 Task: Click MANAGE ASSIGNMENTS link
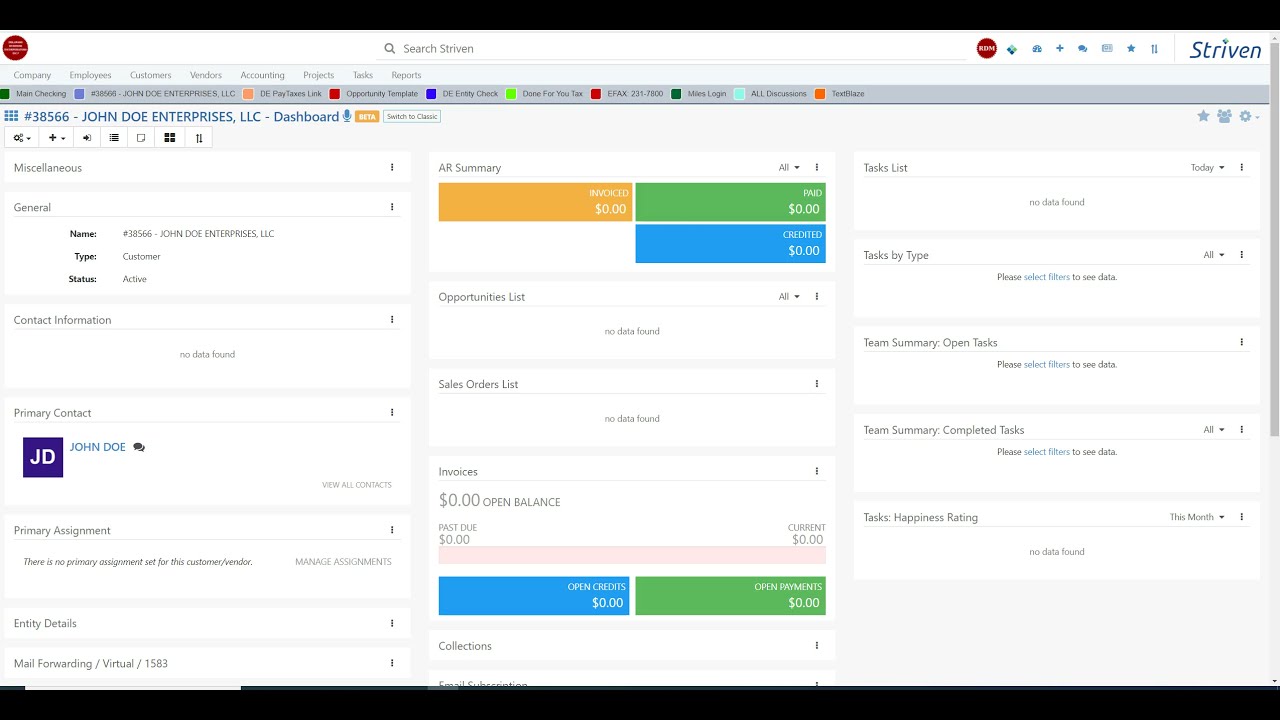343,562
